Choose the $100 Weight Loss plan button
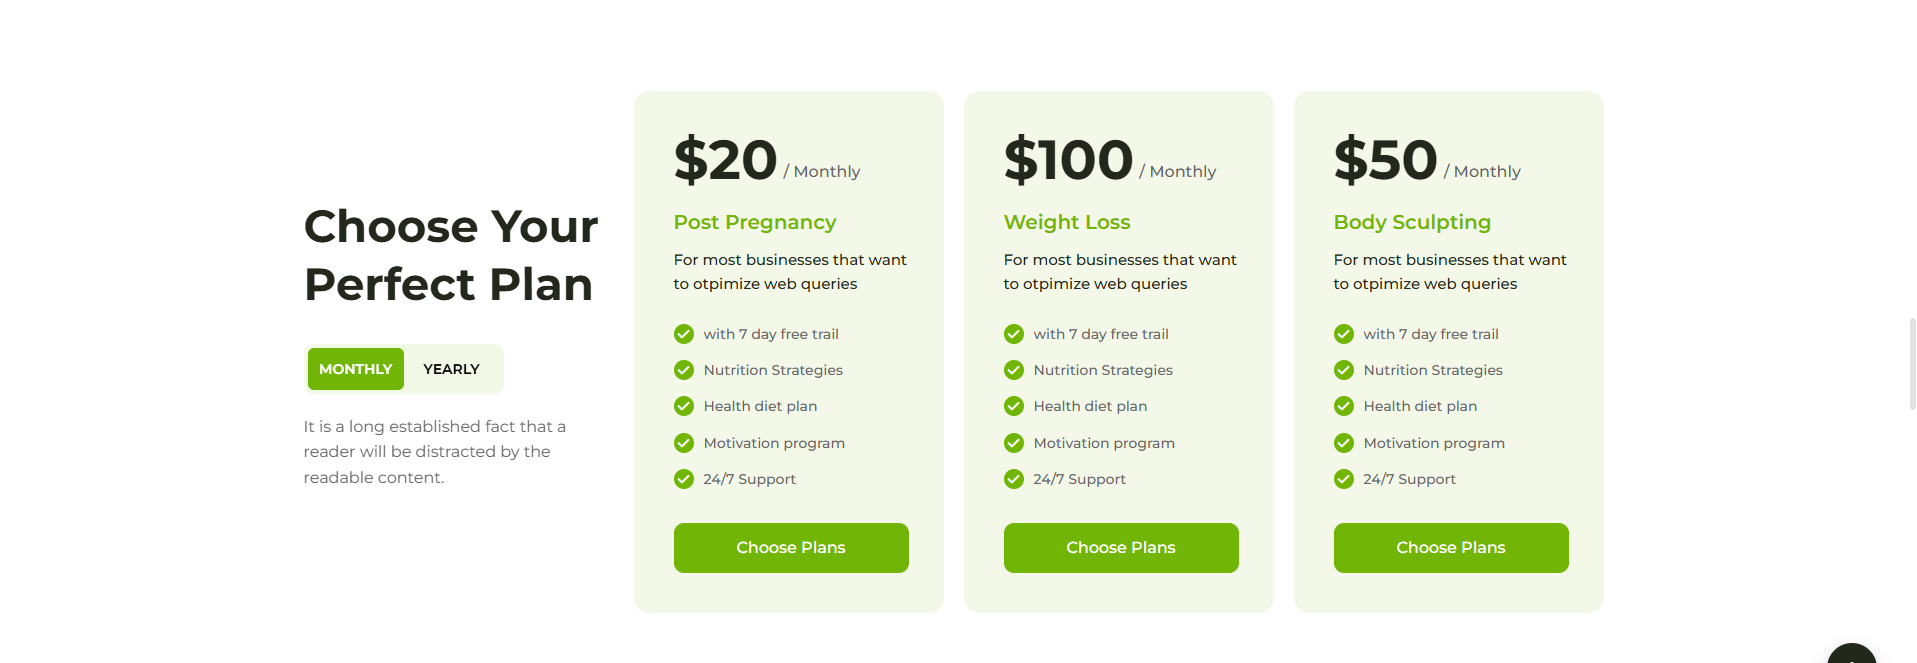The width and height of the screenshot is (1917, 663). coord(1121,548)
